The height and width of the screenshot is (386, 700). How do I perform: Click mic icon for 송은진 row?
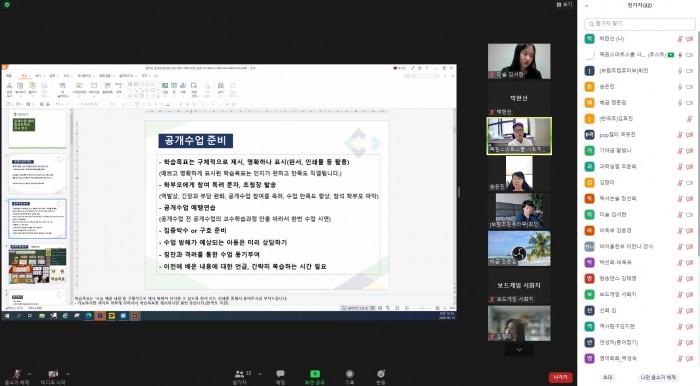(680, 87)
